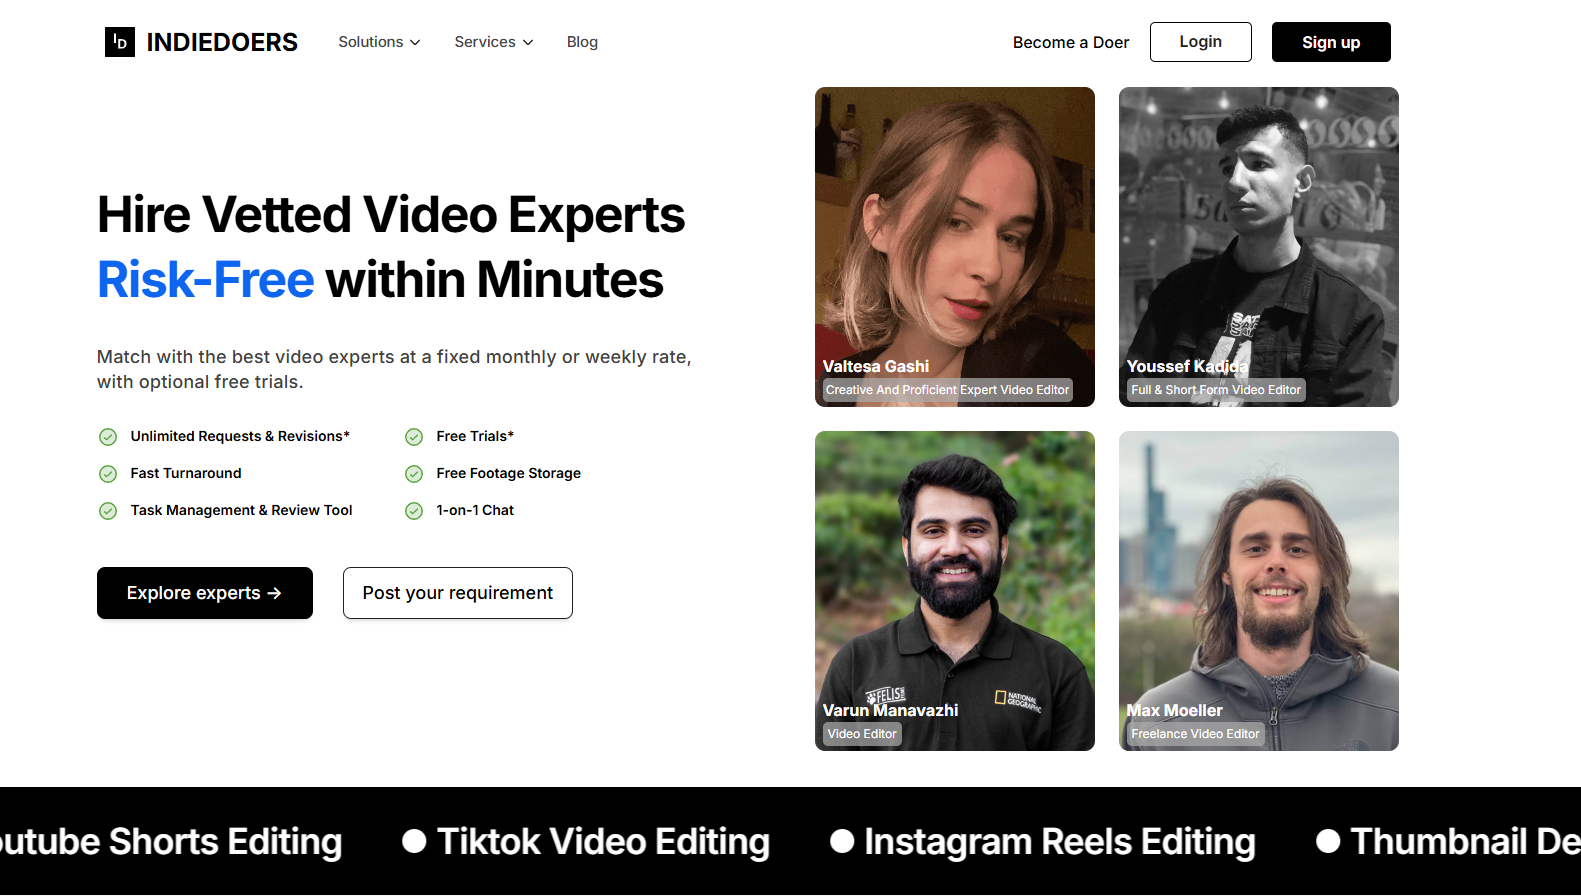This screenshot has width=1581, height=896.
Task: Click the Free Footage Storage text
Action: click(508, 473)
